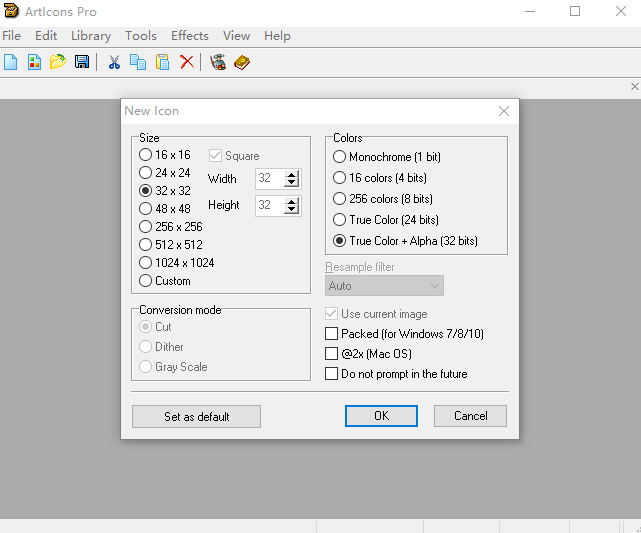Image resolution: width=641 pixels, height=533 pixels.
Task: Choose 256 colors (8 bits) option
Action: 340,199
